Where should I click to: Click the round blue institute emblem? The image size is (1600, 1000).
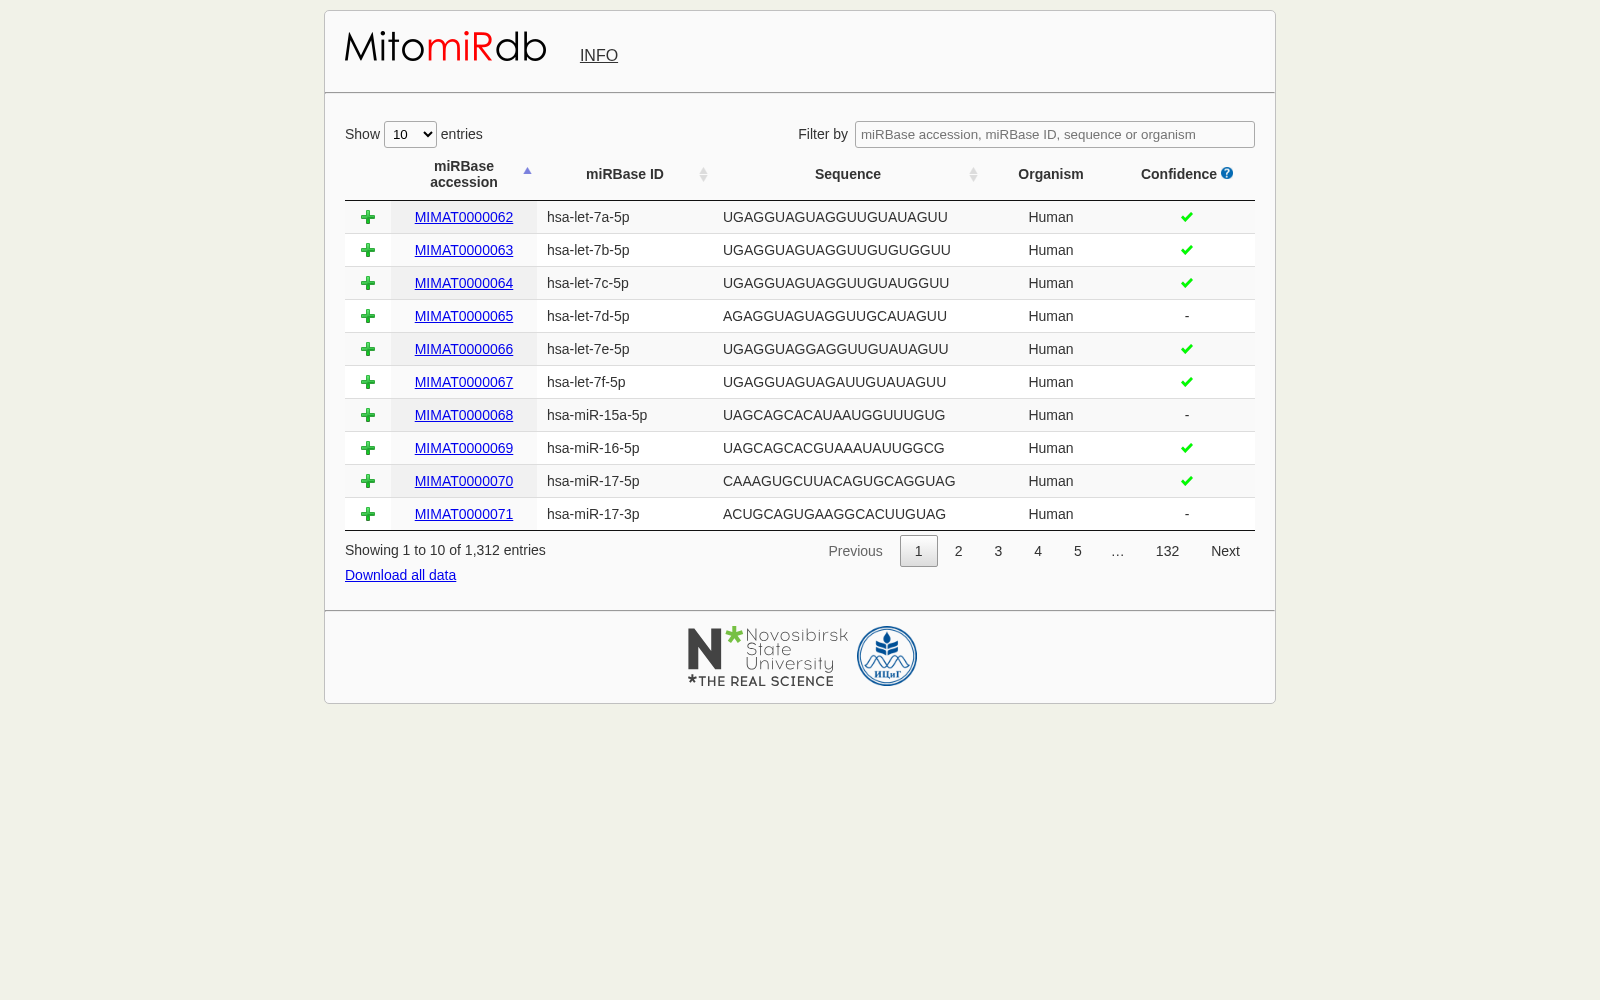(887, 656)
